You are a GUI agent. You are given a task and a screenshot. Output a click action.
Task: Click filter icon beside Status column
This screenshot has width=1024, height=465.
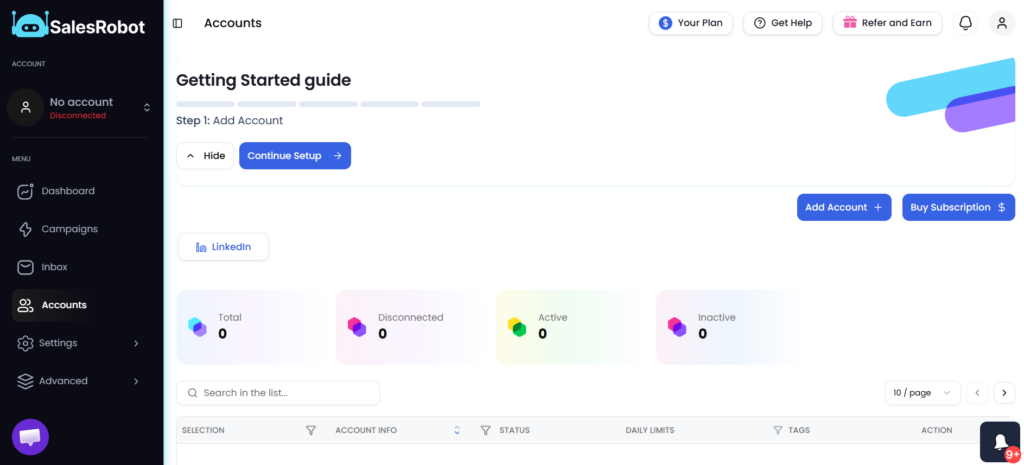tap(485, 430)
